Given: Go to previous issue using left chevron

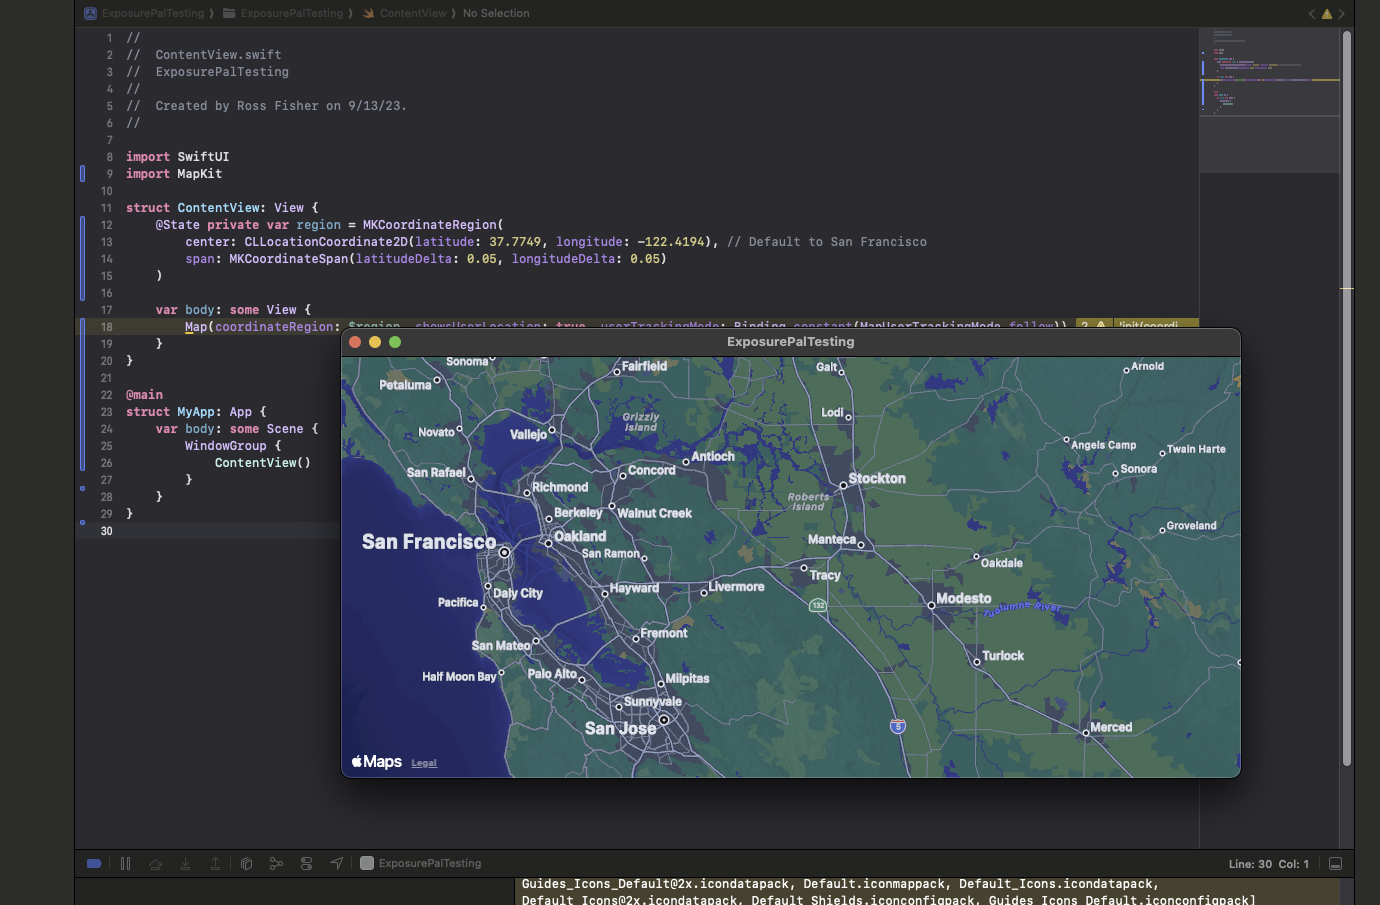Looking at the screenshot, I should point(1312,14).
